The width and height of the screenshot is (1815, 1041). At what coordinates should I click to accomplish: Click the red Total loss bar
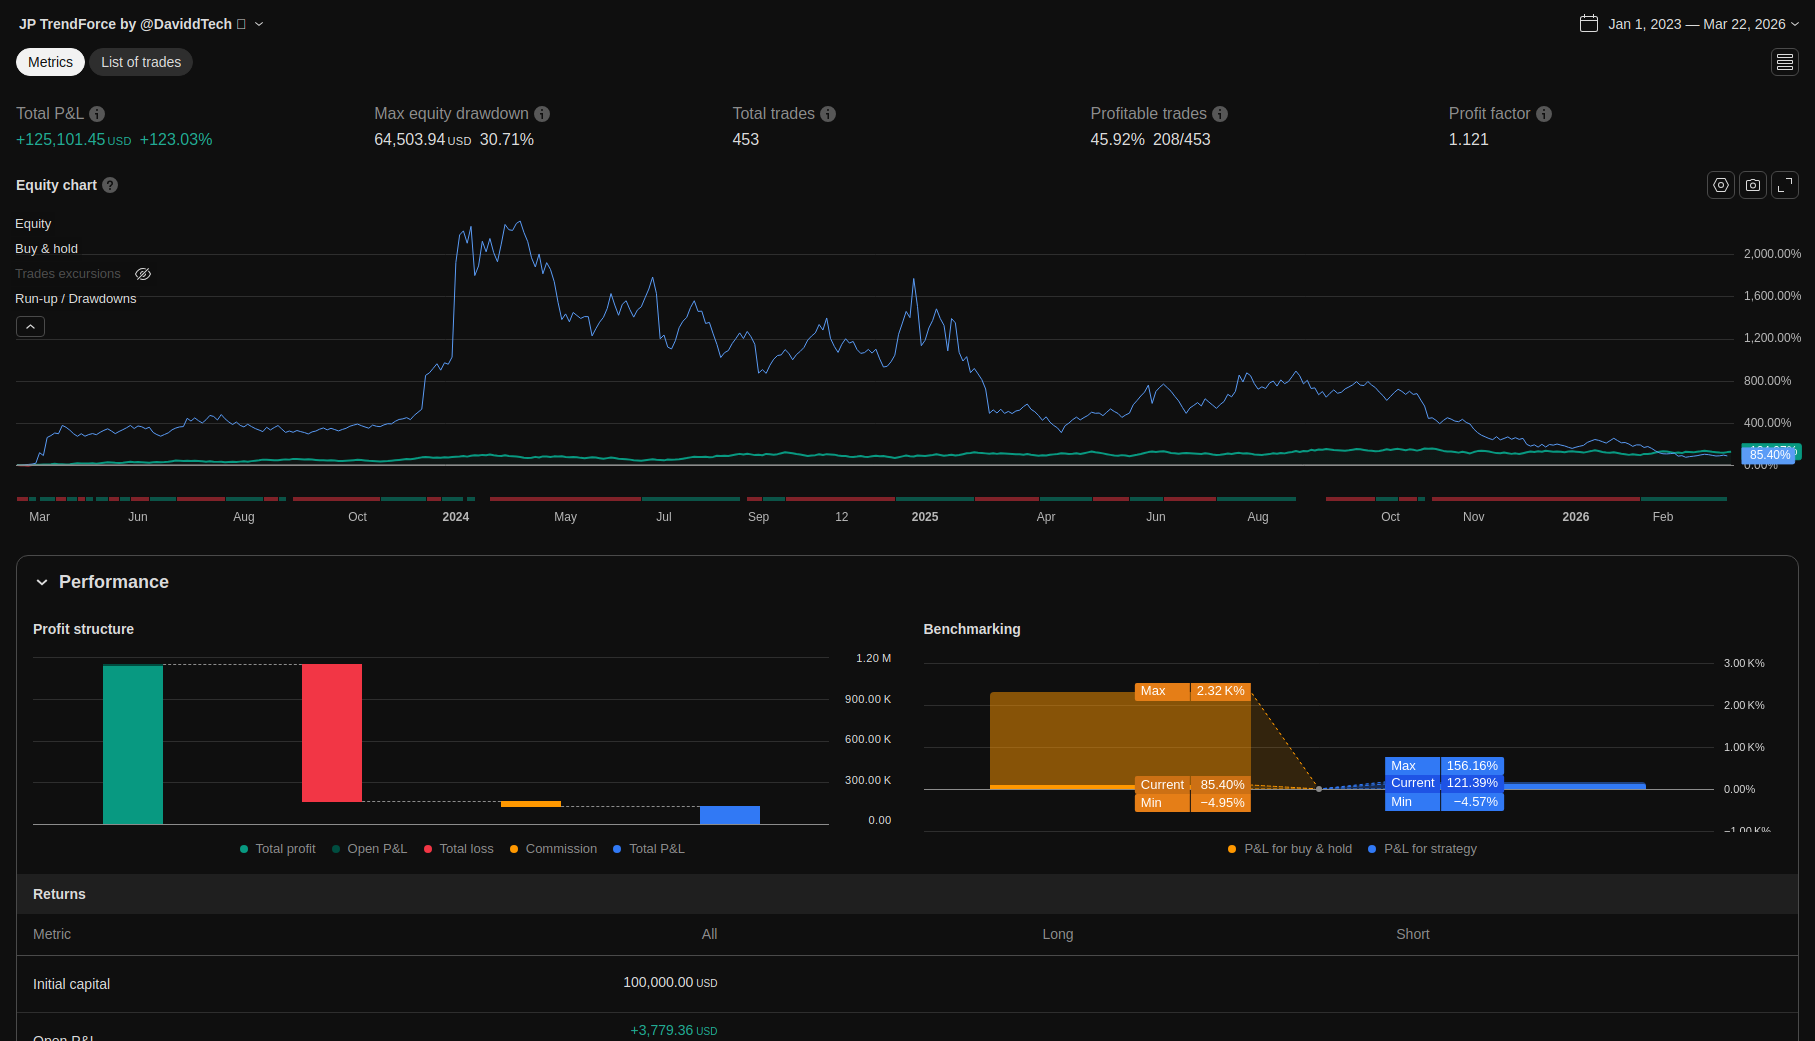(x=331, y=732)
